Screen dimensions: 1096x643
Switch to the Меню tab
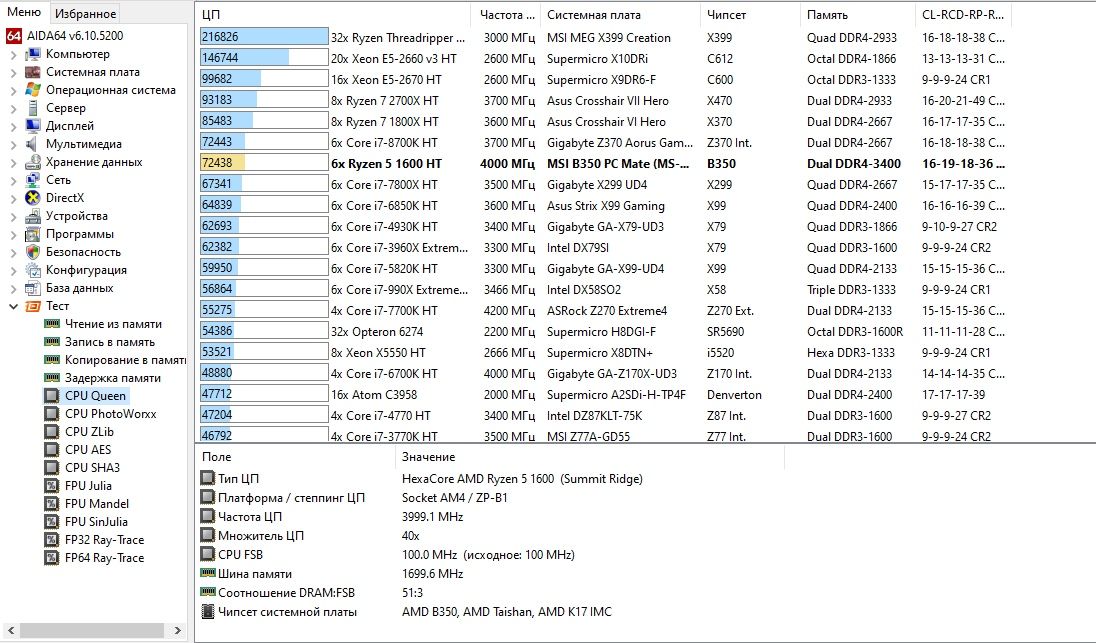coord(24,13)
